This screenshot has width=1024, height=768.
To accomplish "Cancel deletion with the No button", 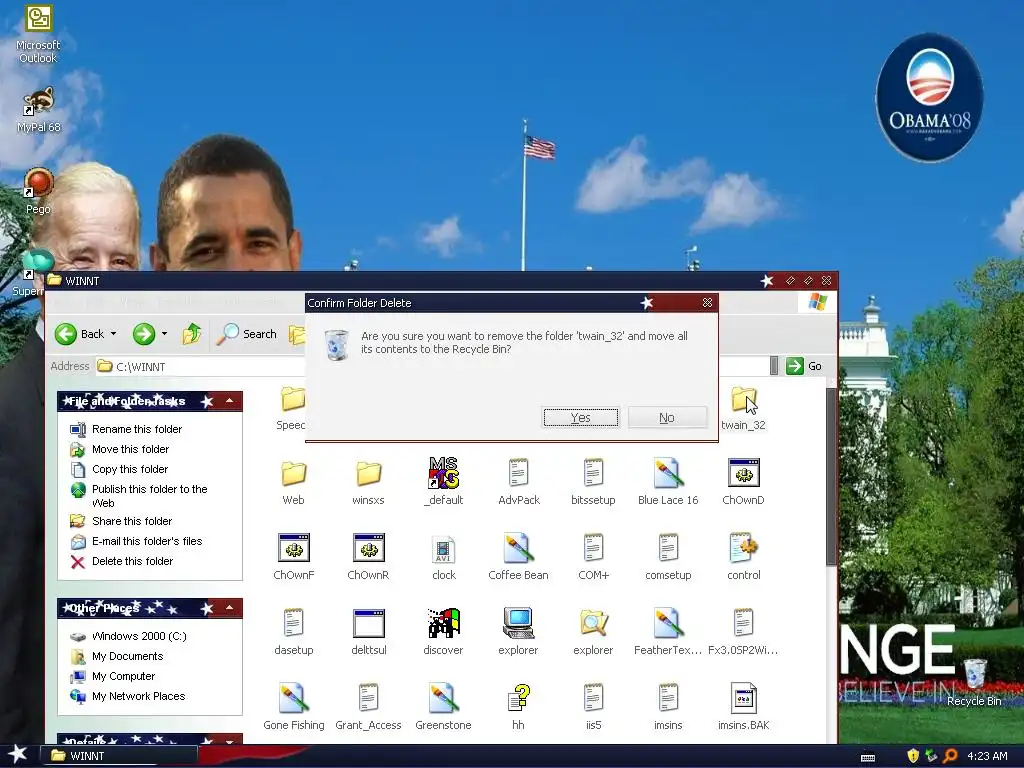I will click(667, 417).
